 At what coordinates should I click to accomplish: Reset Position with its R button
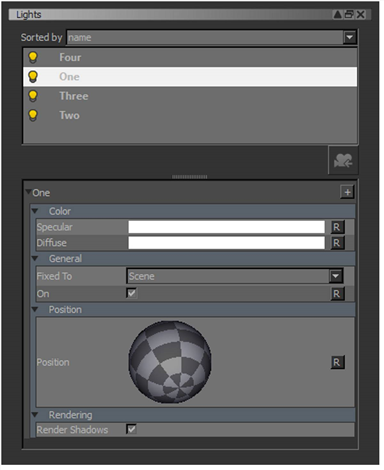pos(337,362)
